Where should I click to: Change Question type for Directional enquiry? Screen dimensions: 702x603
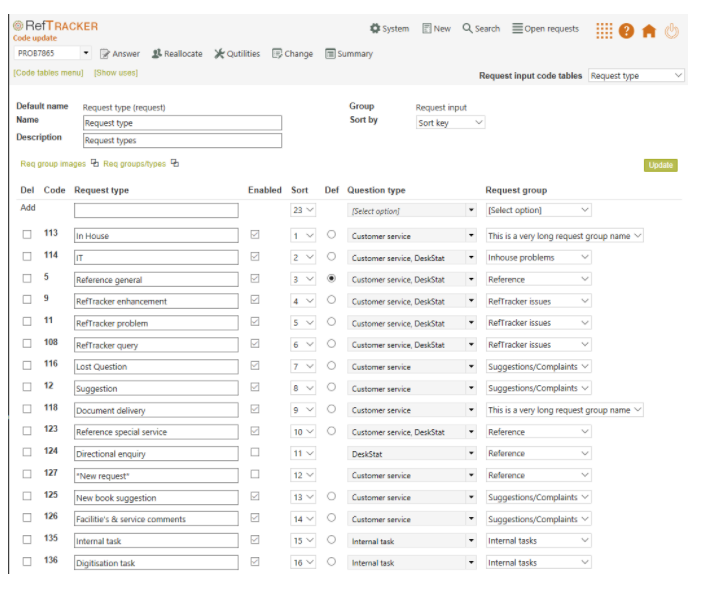[x=411, y=453]
